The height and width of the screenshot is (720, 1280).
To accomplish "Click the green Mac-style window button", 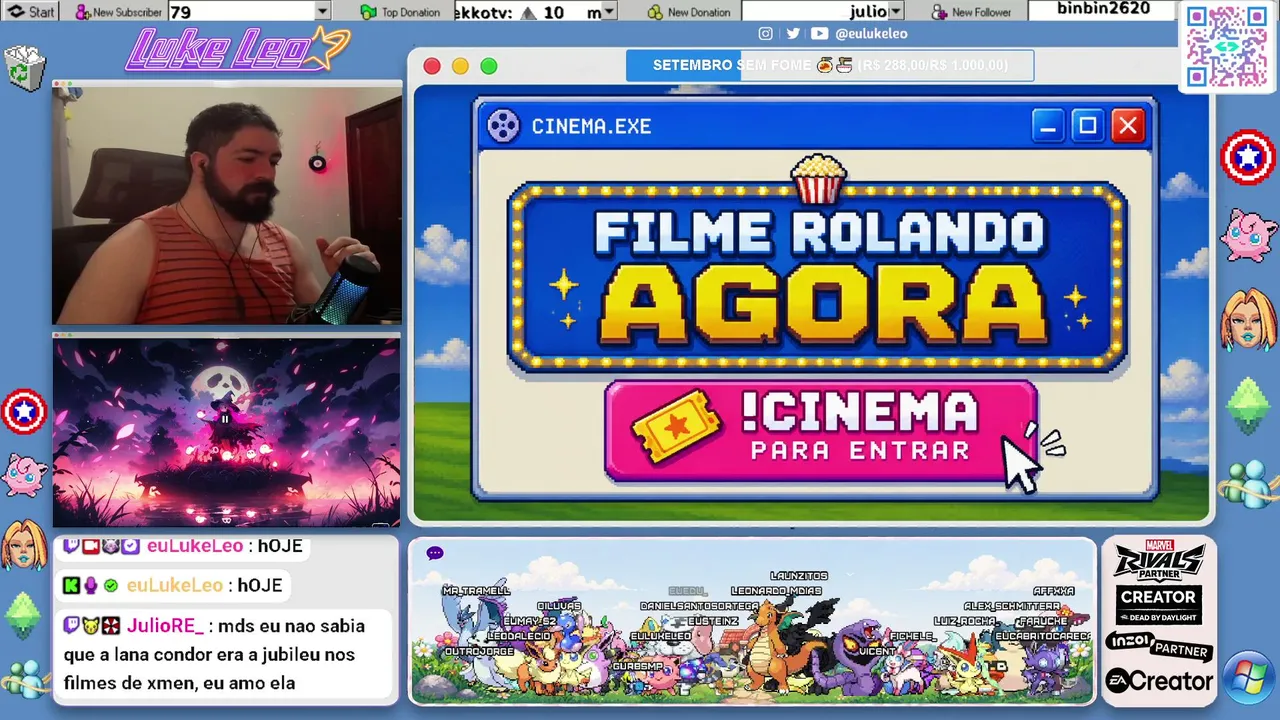I will (488, 66).
